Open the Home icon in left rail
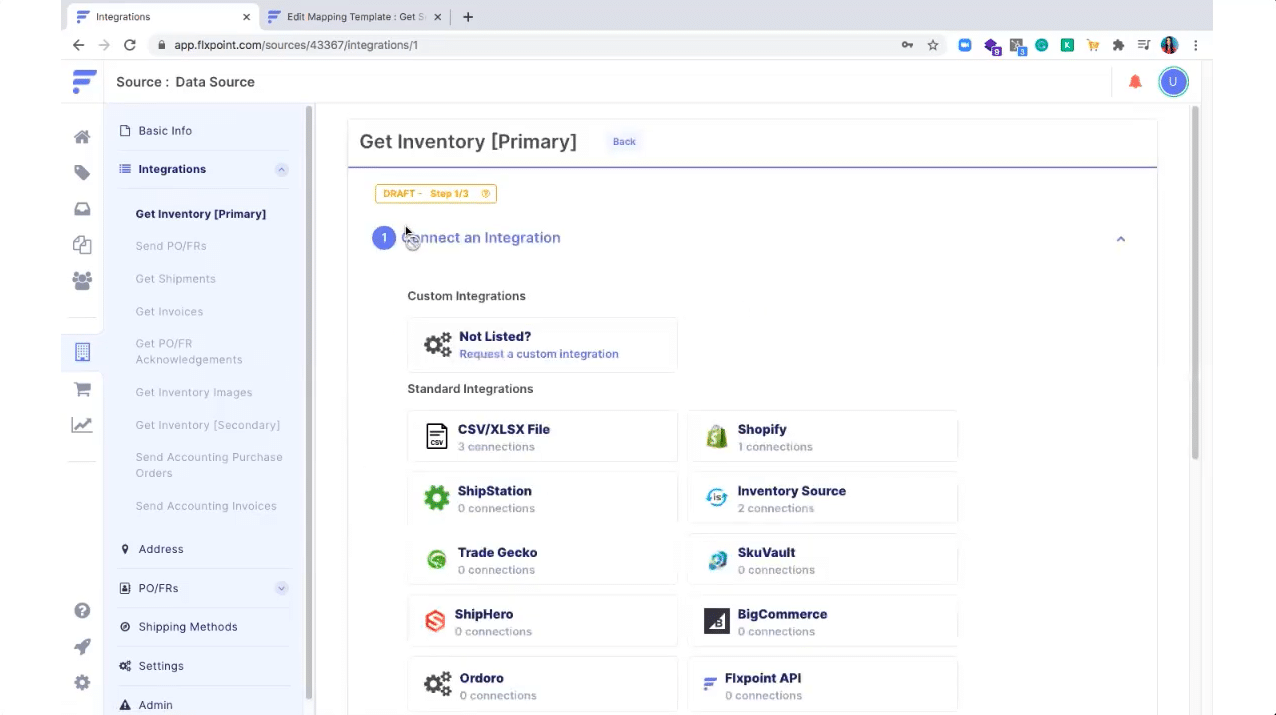1276x715 pixels. [x=82, y=137]
